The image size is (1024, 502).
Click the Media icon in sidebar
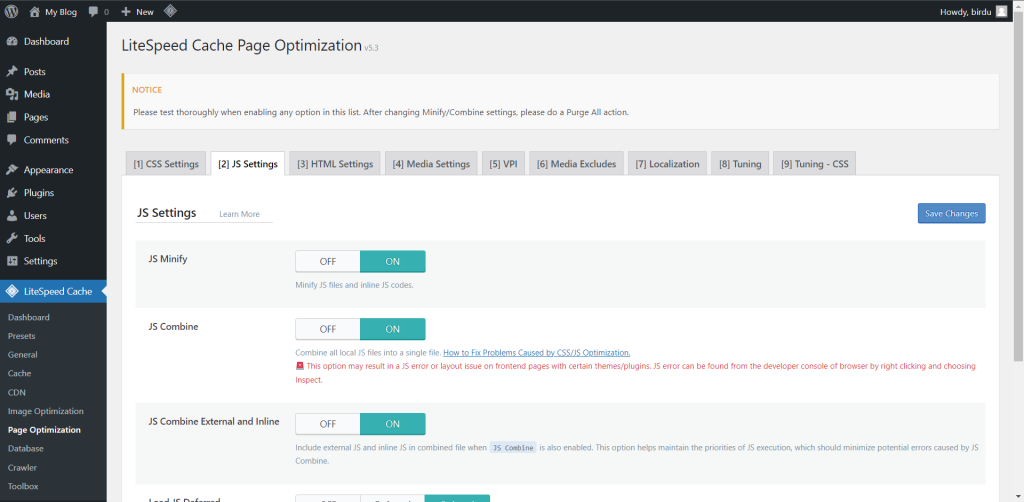12,94
